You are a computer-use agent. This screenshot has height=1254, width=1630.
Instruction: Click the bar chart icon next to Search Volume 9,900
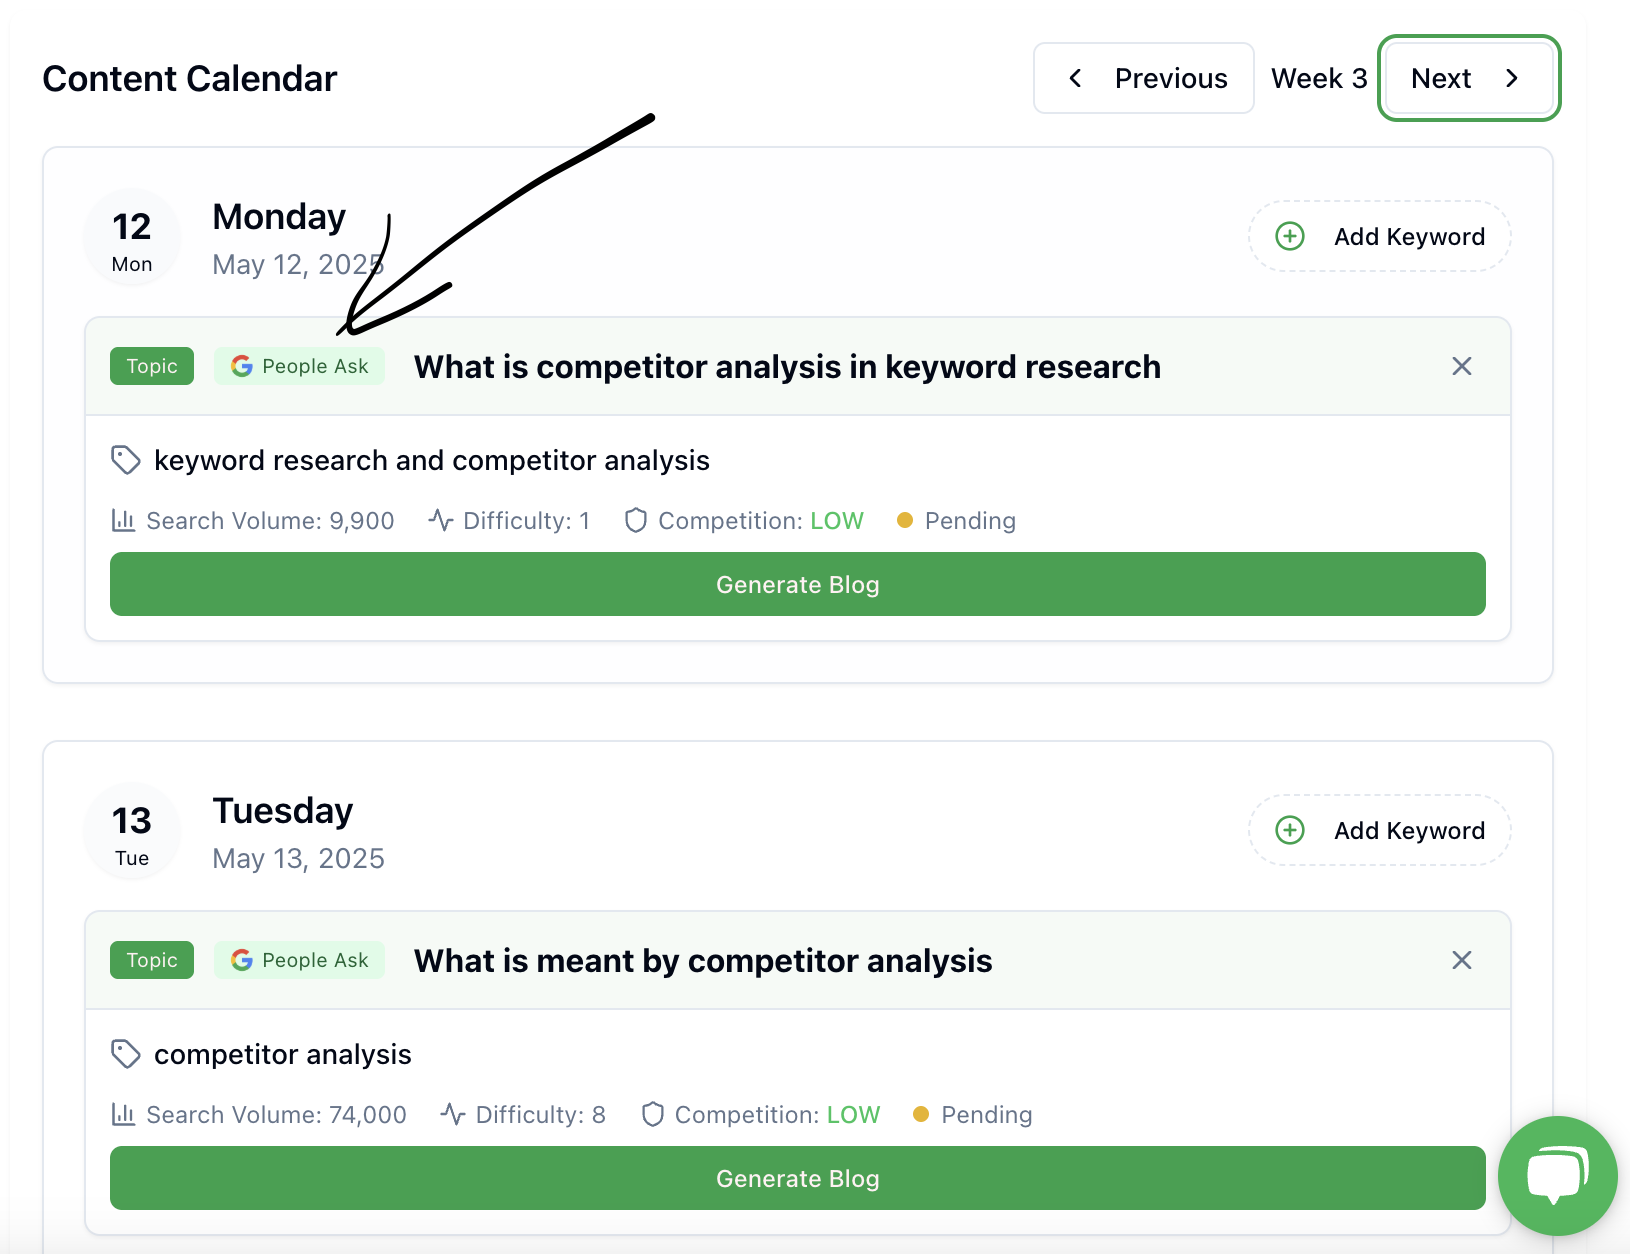123,520
